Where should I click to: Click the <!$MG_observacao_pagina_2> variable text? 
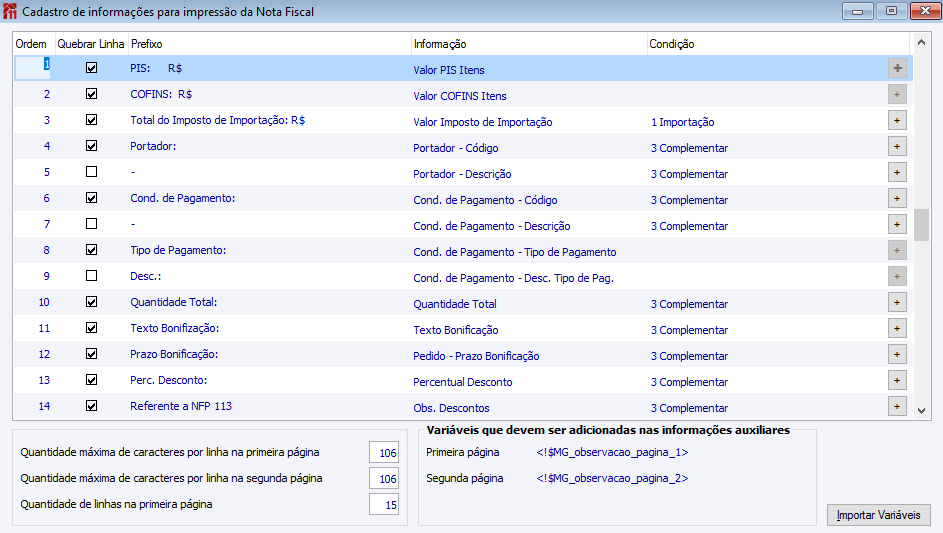click(612, 478)
